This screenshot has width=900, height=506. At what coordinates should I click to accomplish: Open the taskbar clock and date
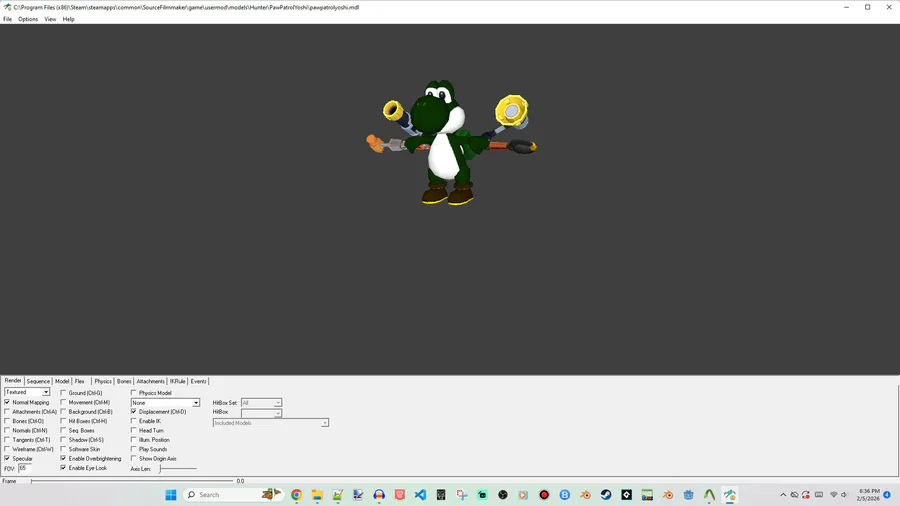click(868, 495)
